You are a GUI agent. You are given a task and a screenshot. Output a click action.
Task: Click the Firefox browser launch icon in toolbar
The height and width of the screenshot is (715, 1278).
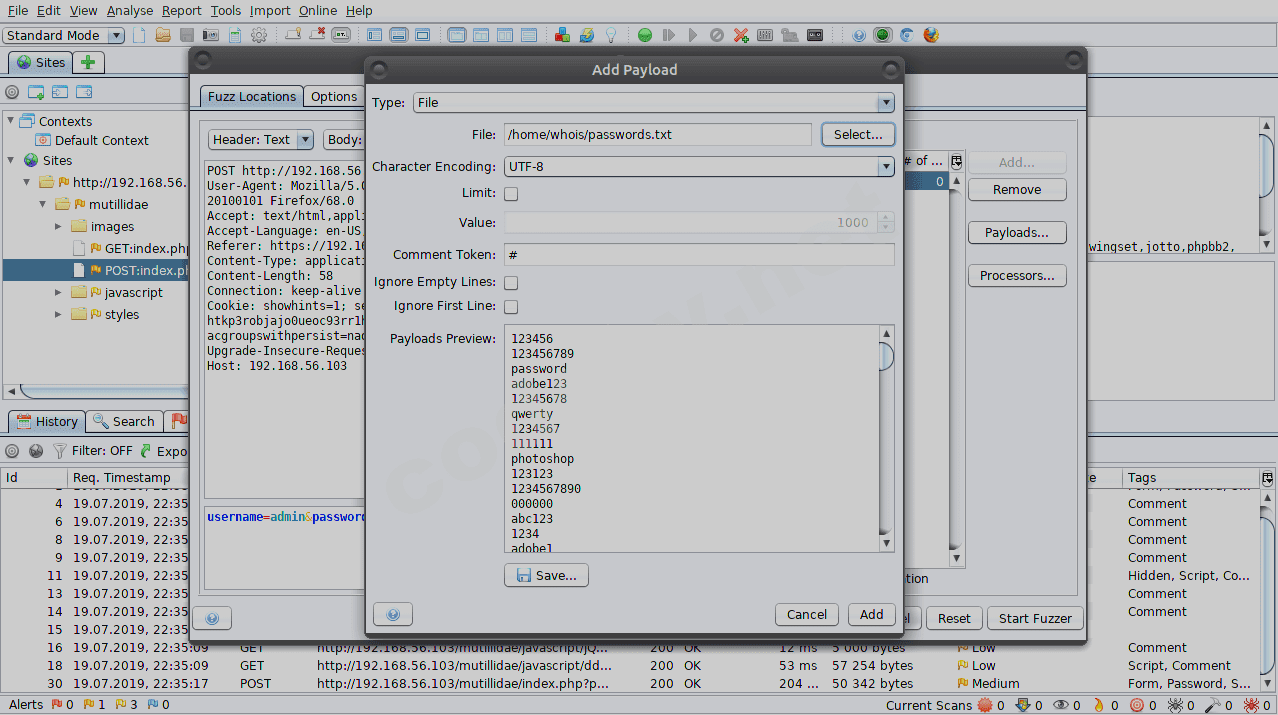[x=931, y=35]
